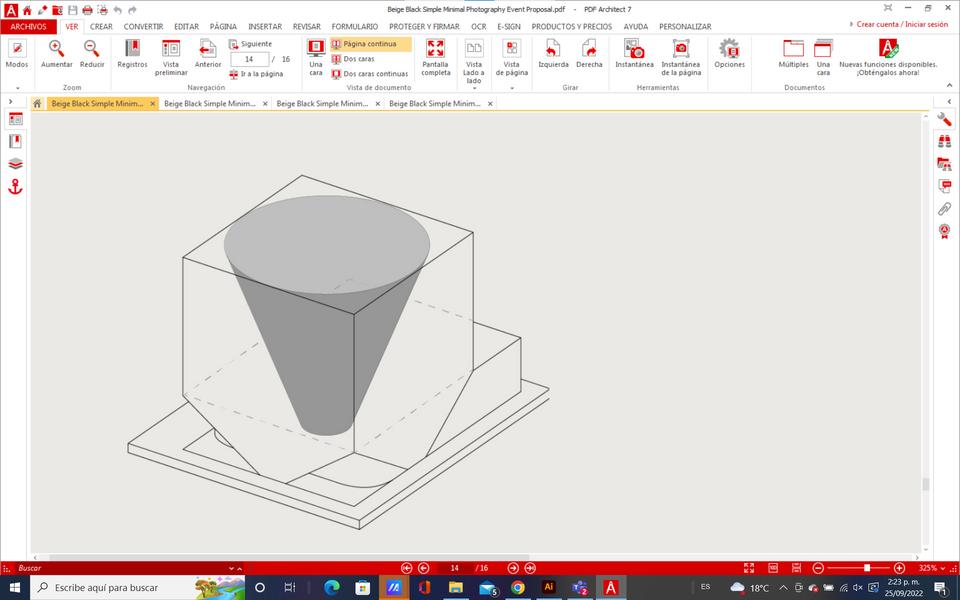Screen dimensions: 960x600
Task: Open the Modos dropdown
Action: coord(17,88)
